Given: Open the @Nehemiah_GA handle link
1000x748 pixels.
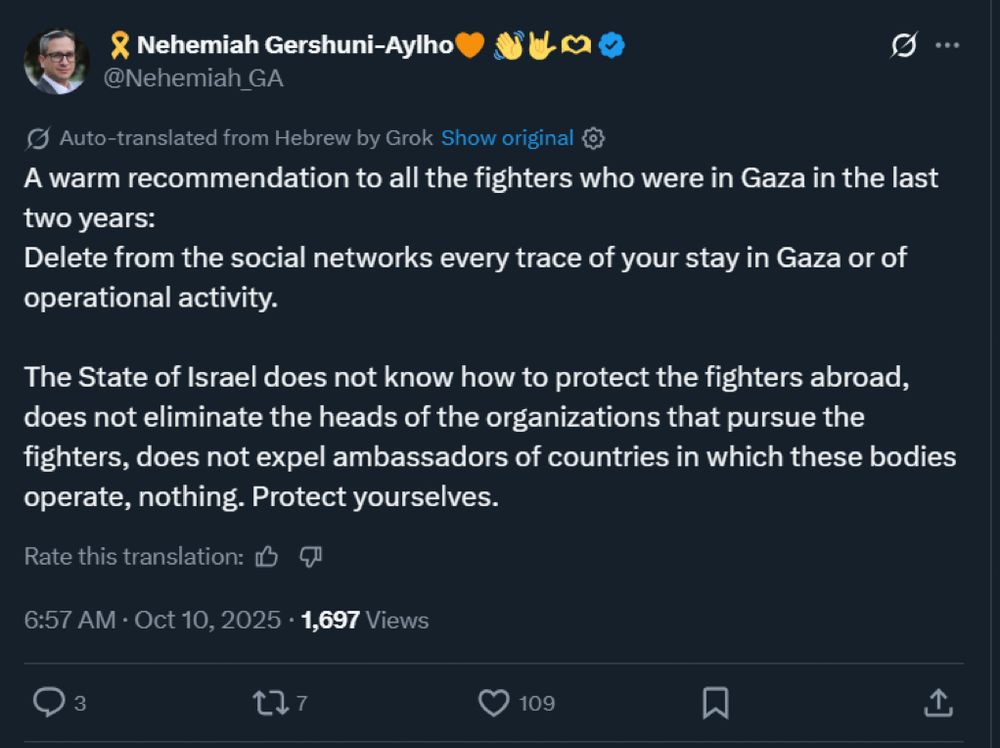Looking at the screenshot, I should [194, 78].
